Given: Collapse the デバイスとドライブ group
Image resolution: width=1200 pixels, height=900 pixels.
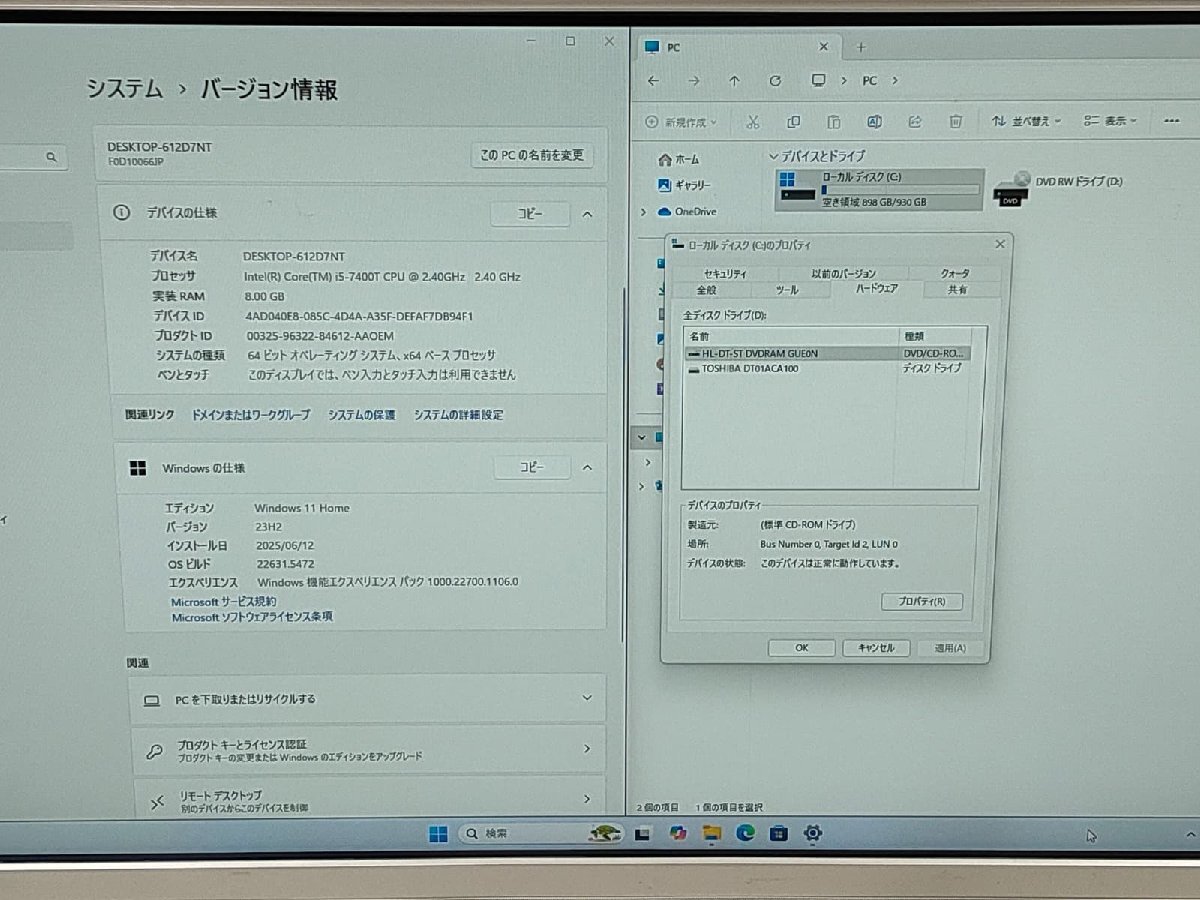Looking at the screenshot, I should tap(773, 157).
